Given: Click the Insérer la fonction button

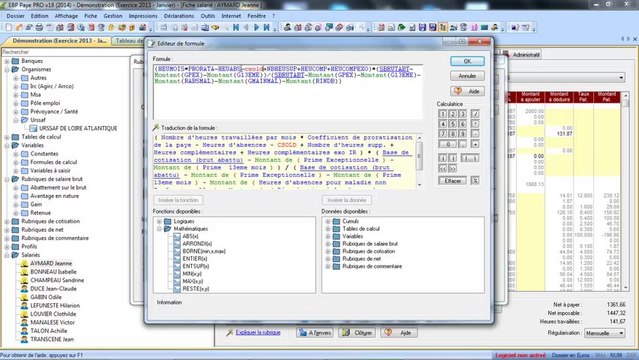Looking at the screenshot, I should coord(178,200).
